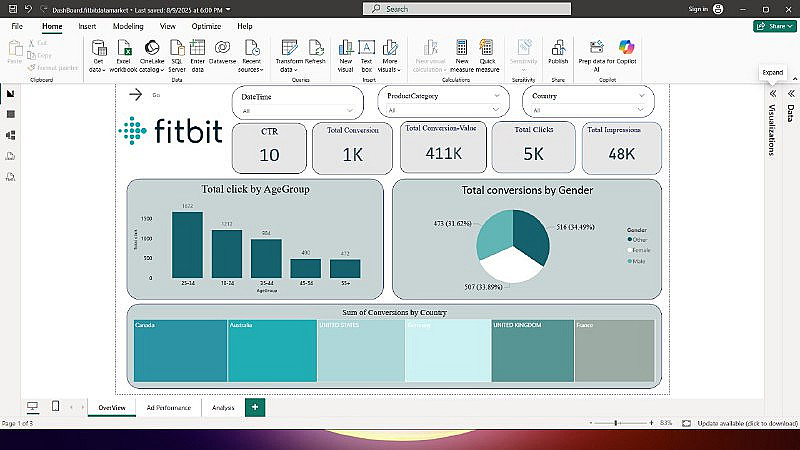The height and width of the screenshot is (450, 800).
Task: Switch to the Insert ribbon tab
Action: pos(87,26)
